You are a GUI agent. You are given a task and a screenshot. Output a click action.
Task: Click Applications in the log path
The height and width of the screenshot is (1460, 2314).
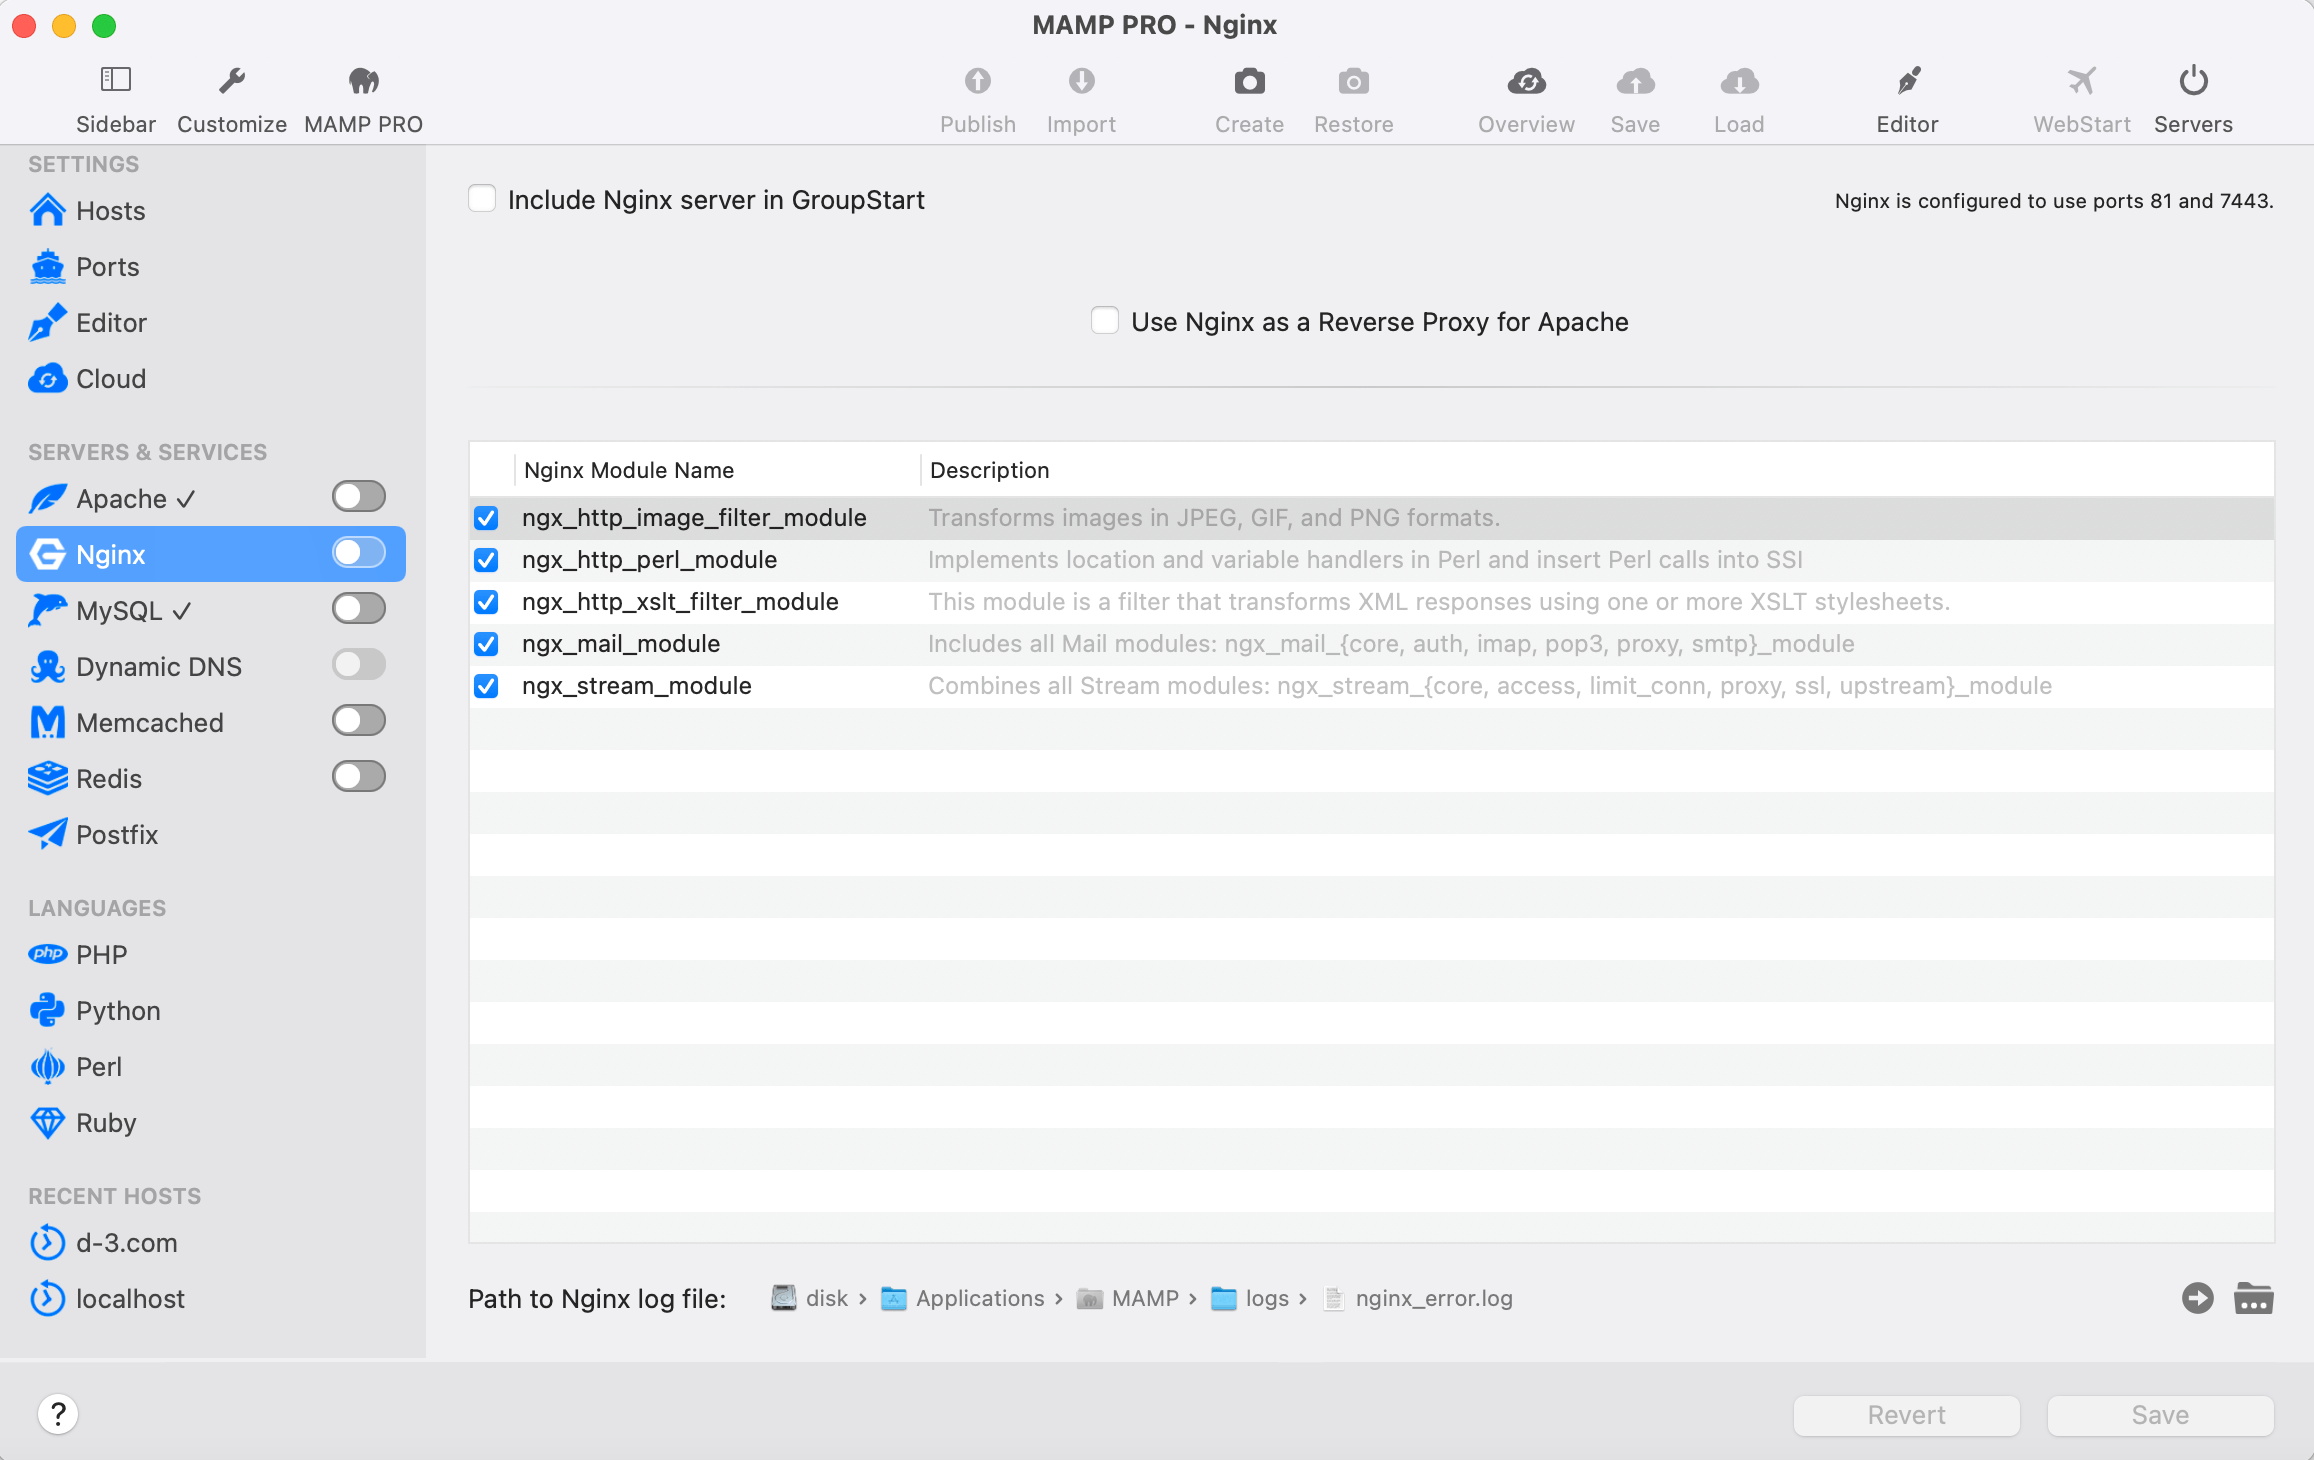coord(964,1298)
